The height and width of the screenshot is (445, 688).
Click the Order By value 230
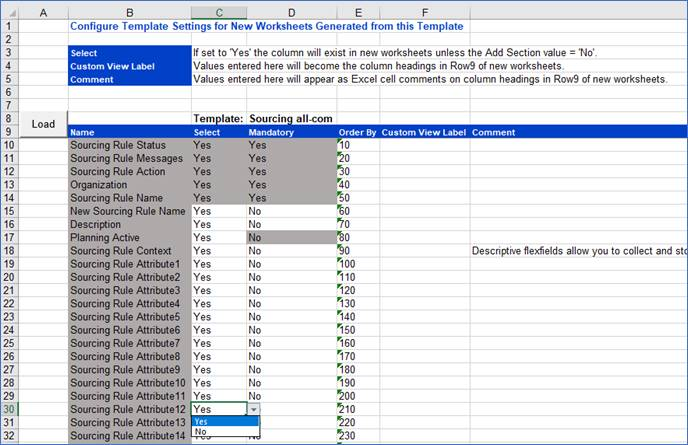(358, 436)
